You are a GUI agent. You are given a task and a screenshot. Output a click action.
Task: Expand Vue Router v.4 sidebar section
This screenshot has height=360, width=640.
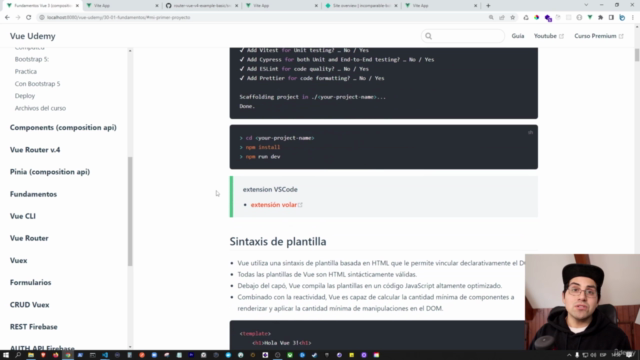point(35,150)
